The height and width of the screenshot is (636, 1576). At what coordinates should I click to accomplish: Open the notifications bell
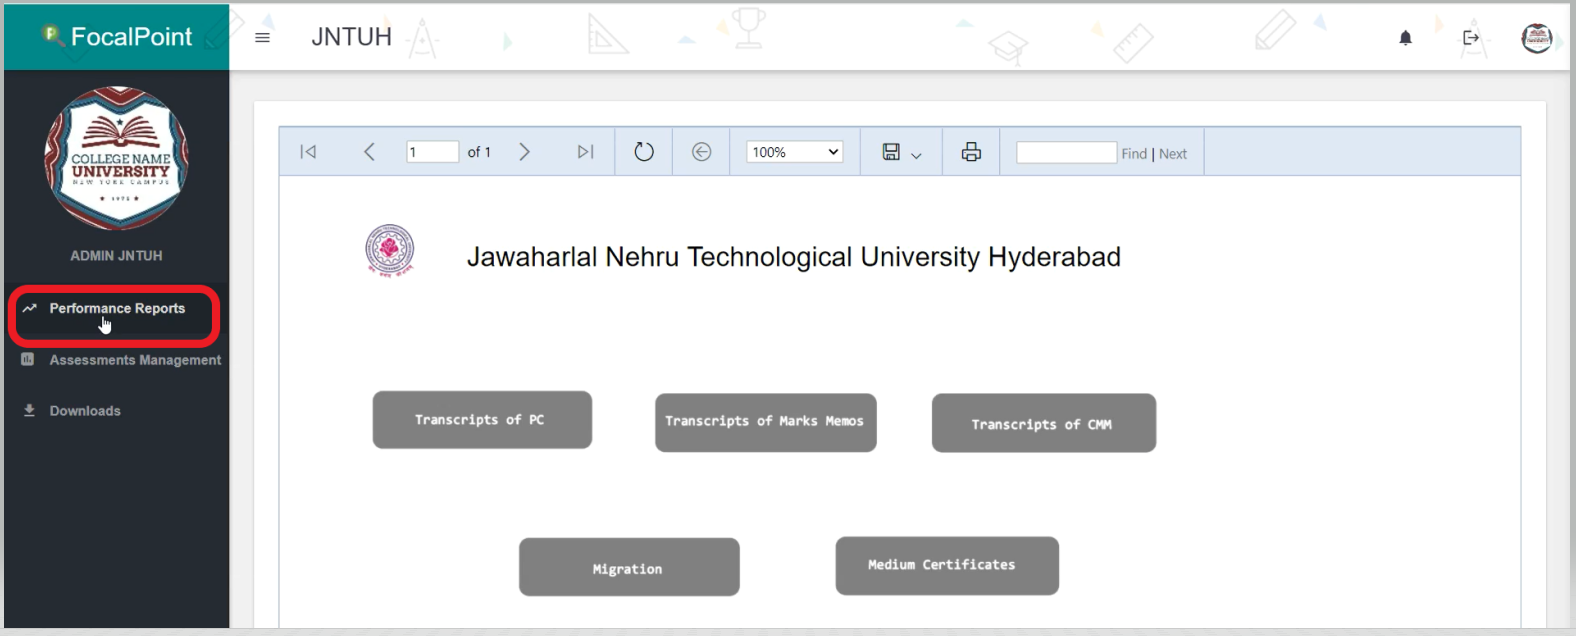pyautogui.click(x=1405, y=38)
